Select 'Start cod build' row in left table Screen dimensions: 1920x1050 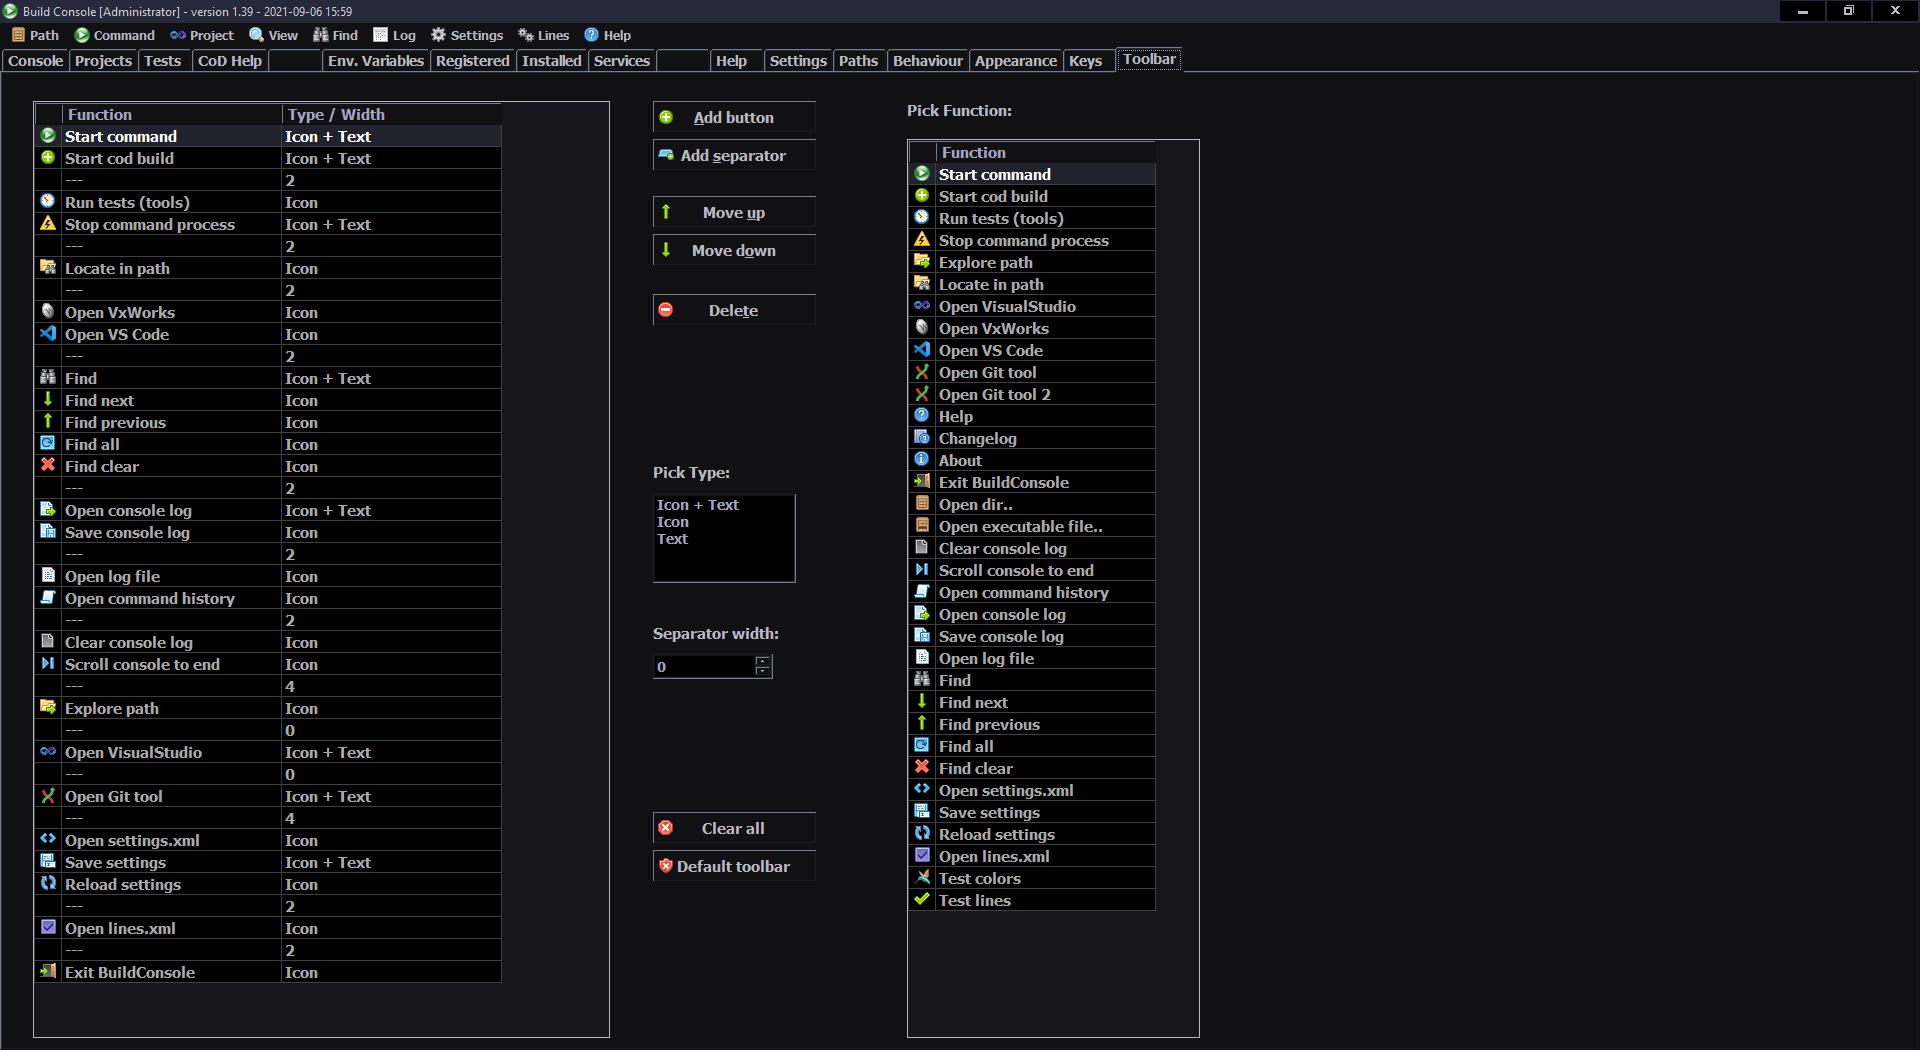pos(268,158)
